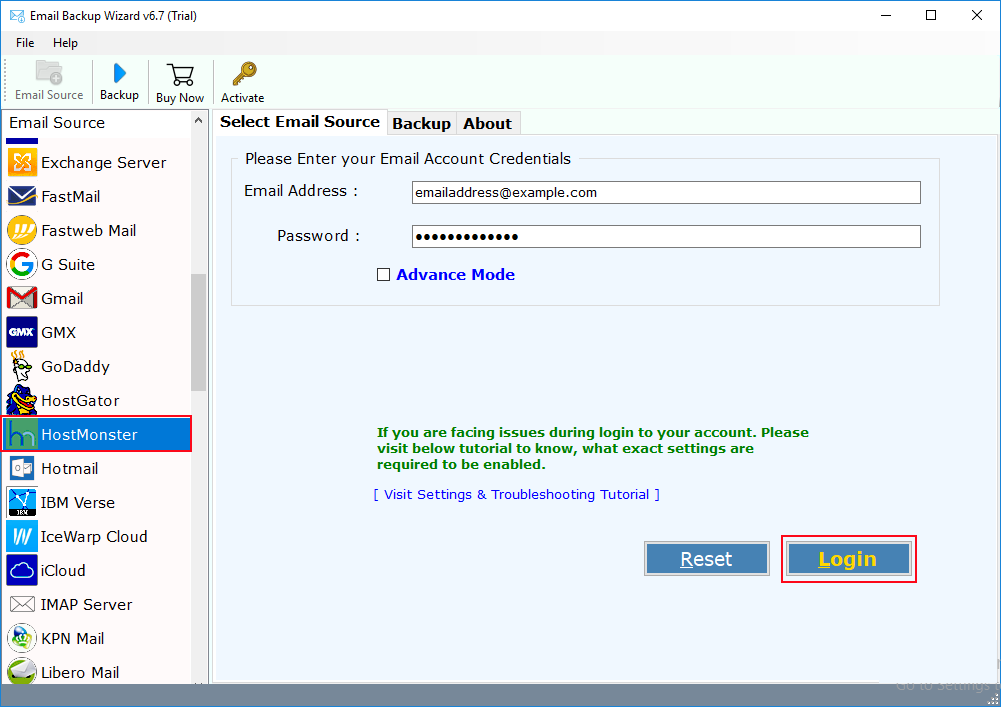Open Visit Settings & Troubleshooting Tutorial link
This screenshot has width=1001, height=707.
pyautogui.click(x=516, y=494)
